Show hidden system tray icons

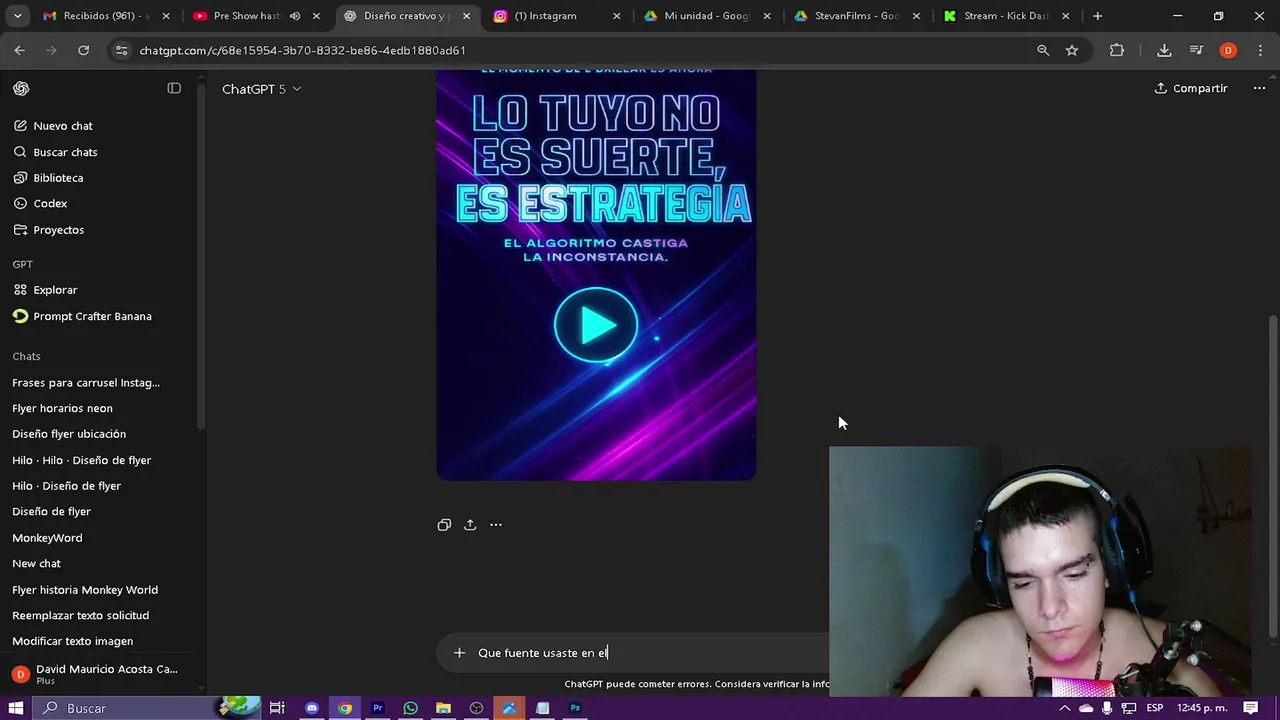pos(1064,708)
